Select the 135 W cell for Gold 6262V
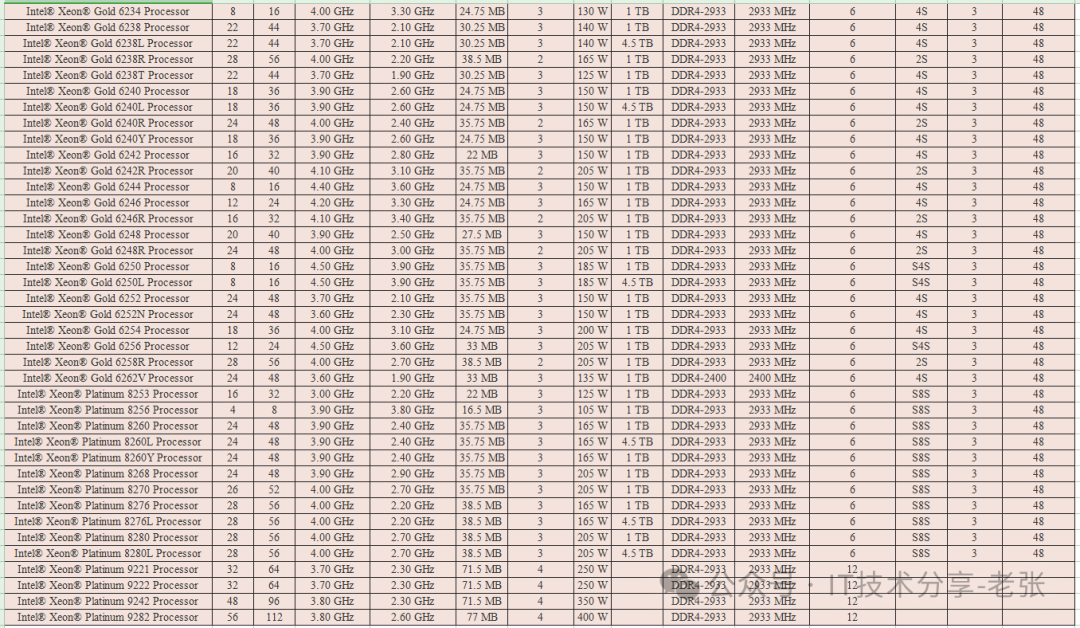This screenshot has height=628, width=1080. click(x=592, y=378)
